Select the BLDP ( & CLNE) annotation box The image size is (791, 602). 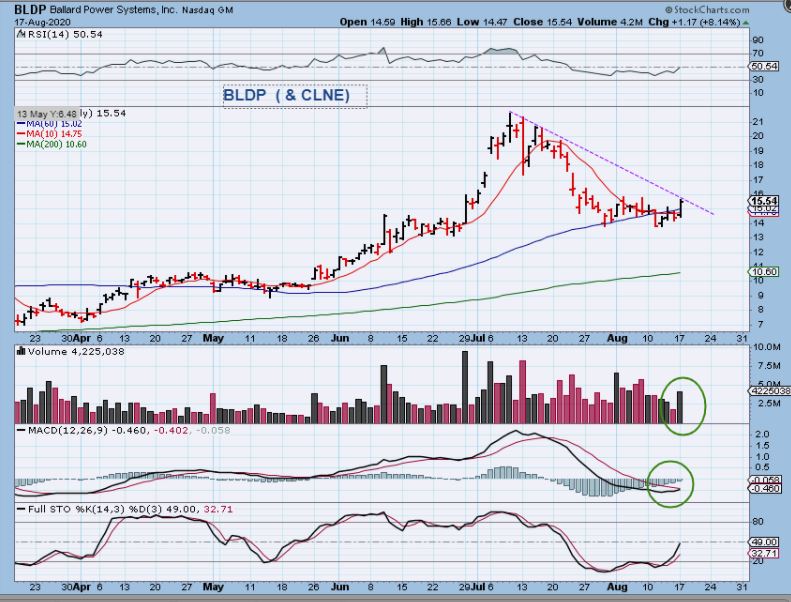(x=295, y=95)
